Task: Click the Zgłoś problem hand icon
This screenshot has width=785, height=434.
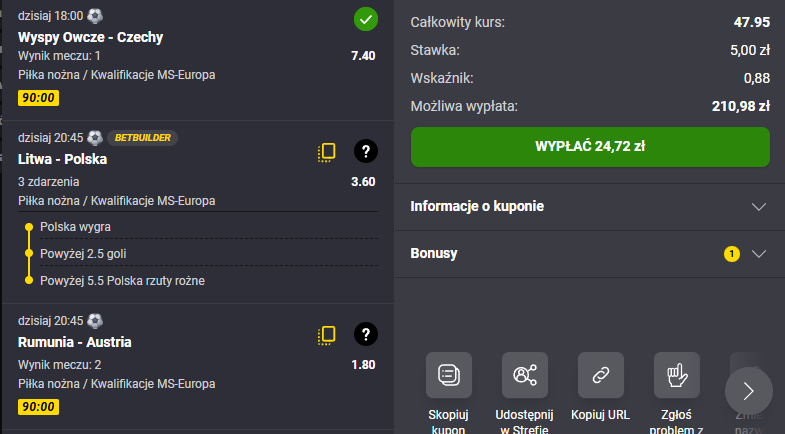Action: pos(677,375)
